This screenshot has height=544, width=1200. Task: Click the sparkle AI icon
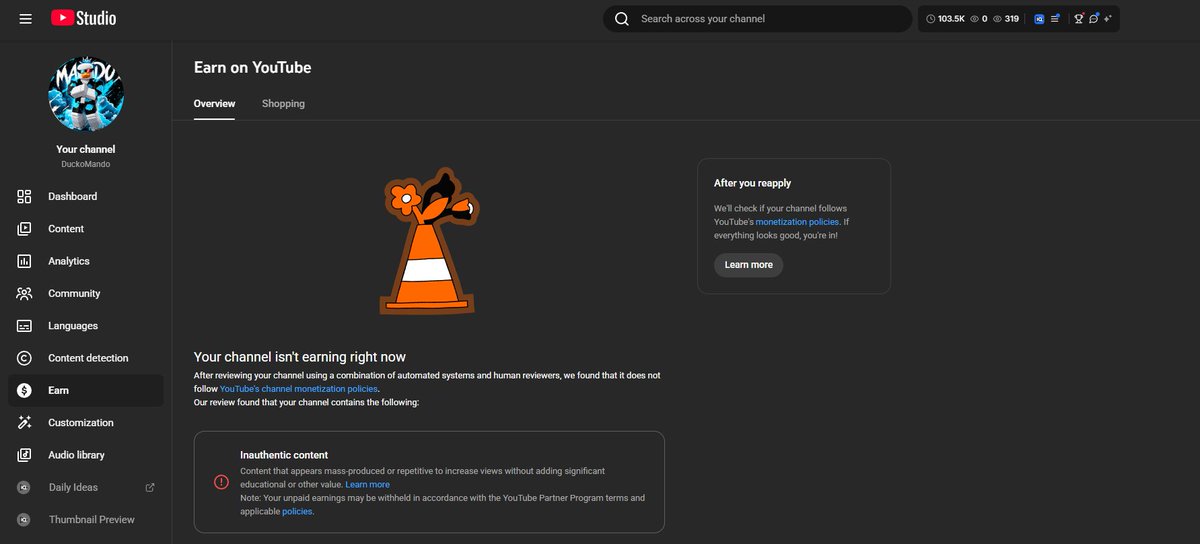pyautogui.click(x=1108, y=18)
